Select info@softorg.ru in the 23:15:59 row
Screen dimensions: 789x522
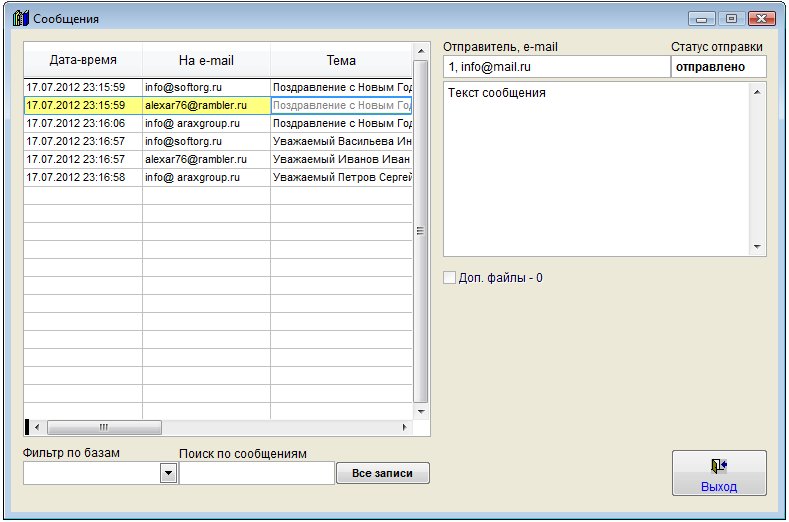point(206,87)
